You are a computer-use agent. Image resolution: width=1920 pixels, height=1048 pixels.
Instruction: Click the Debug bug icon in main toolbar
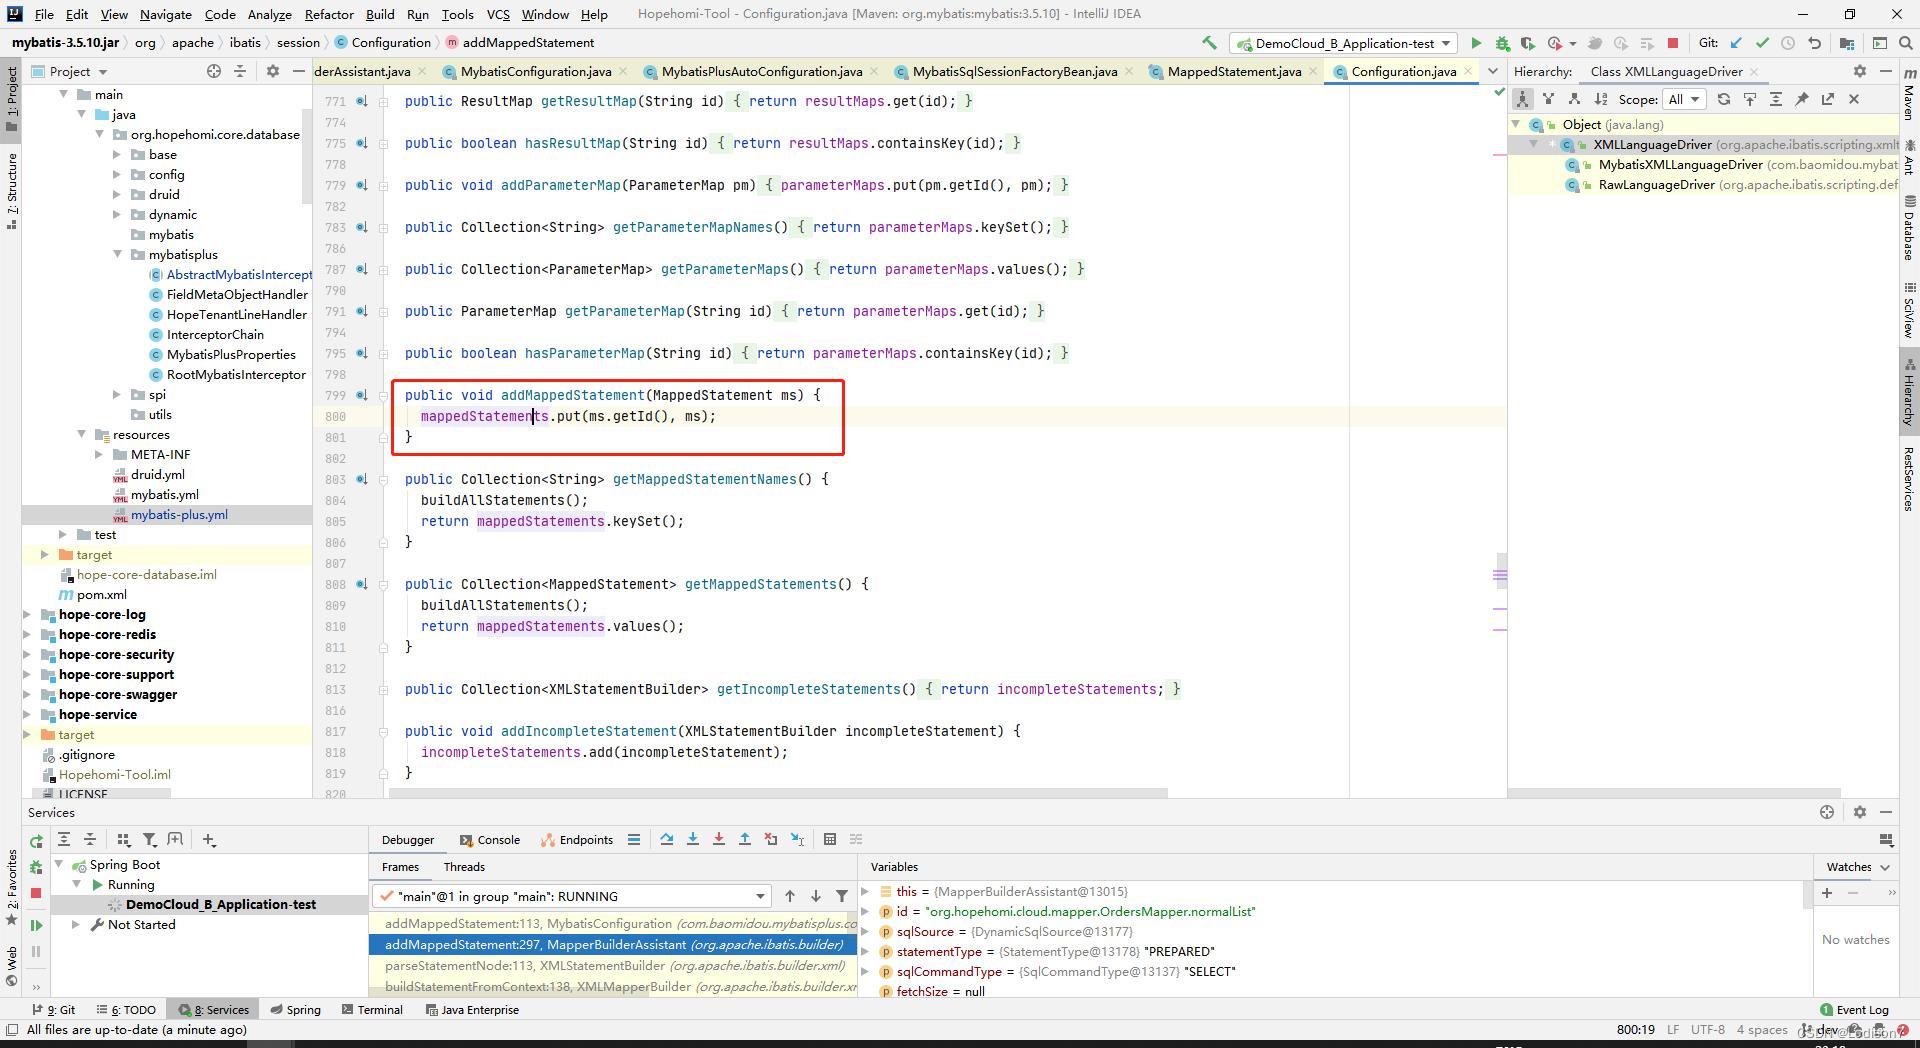tap(1502, 43)
